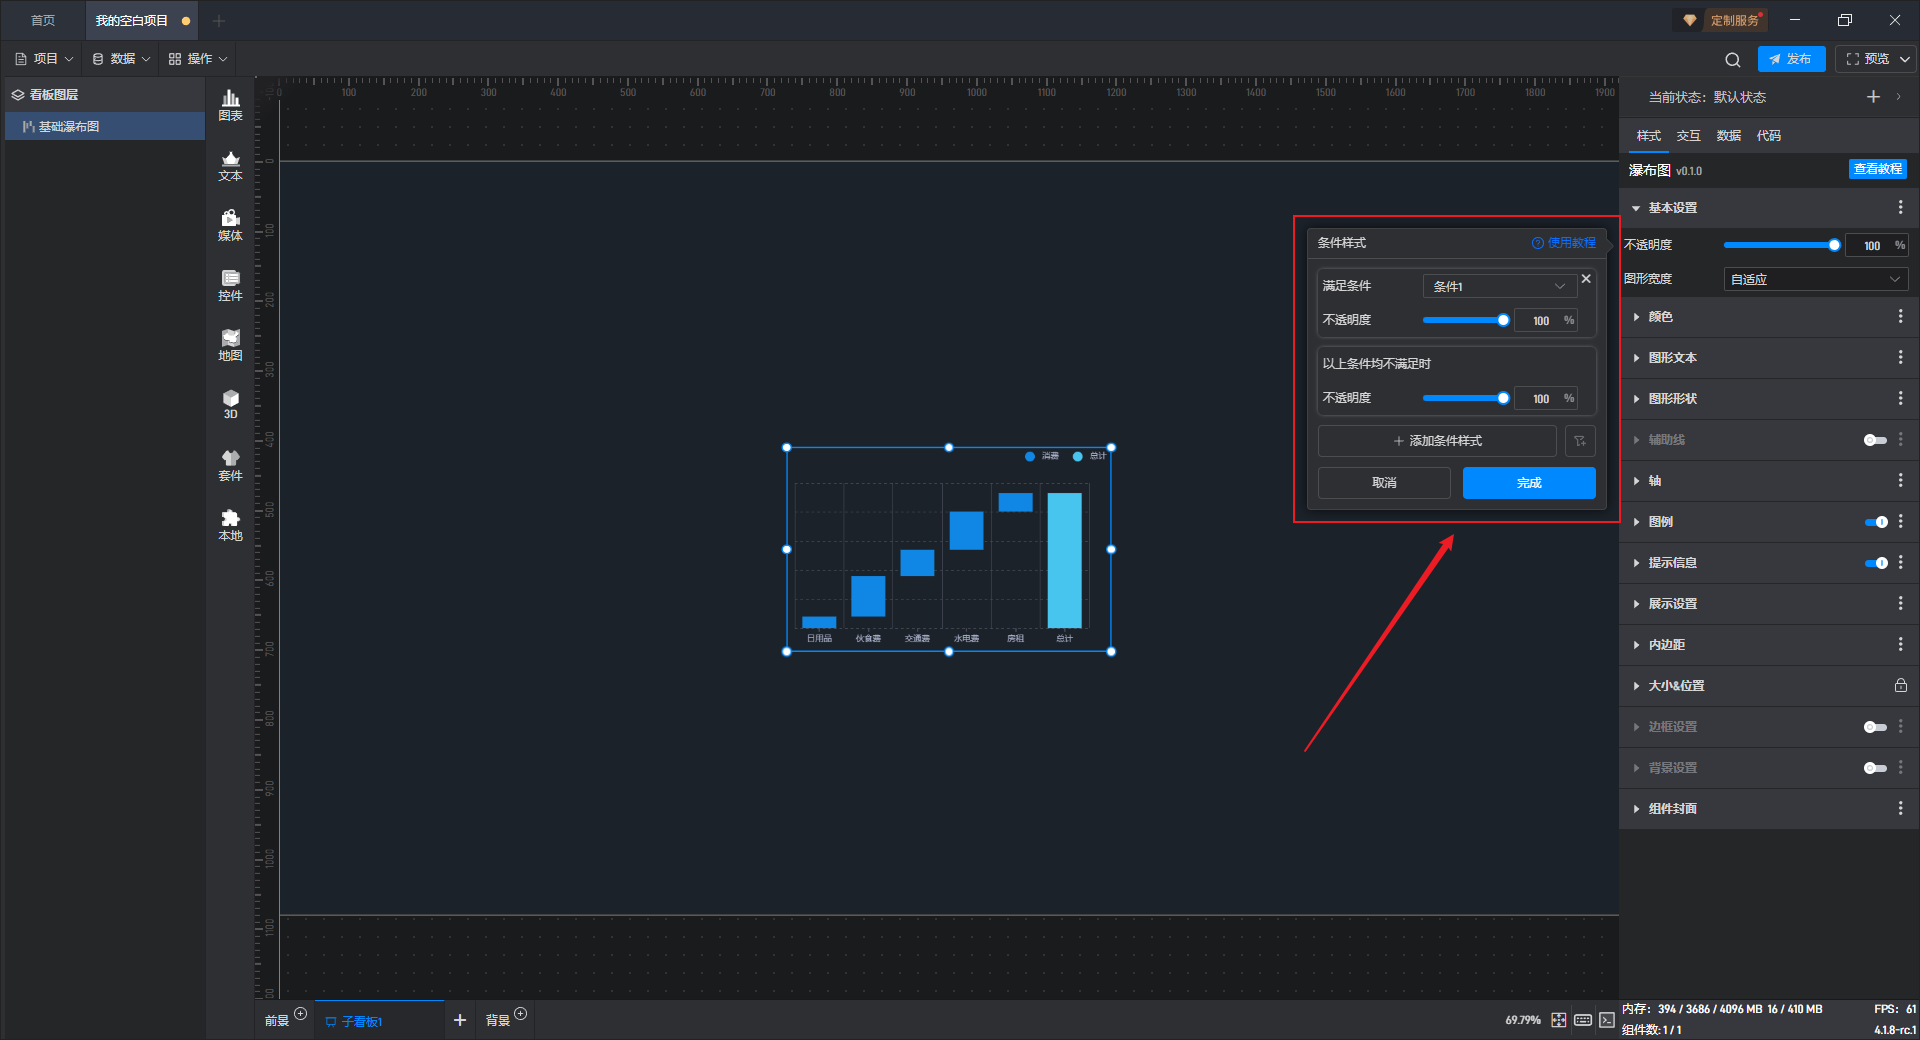Screen dimensions: 1920x1040
Task: Click the console icon in status bar
Action: point(1606,1020)
